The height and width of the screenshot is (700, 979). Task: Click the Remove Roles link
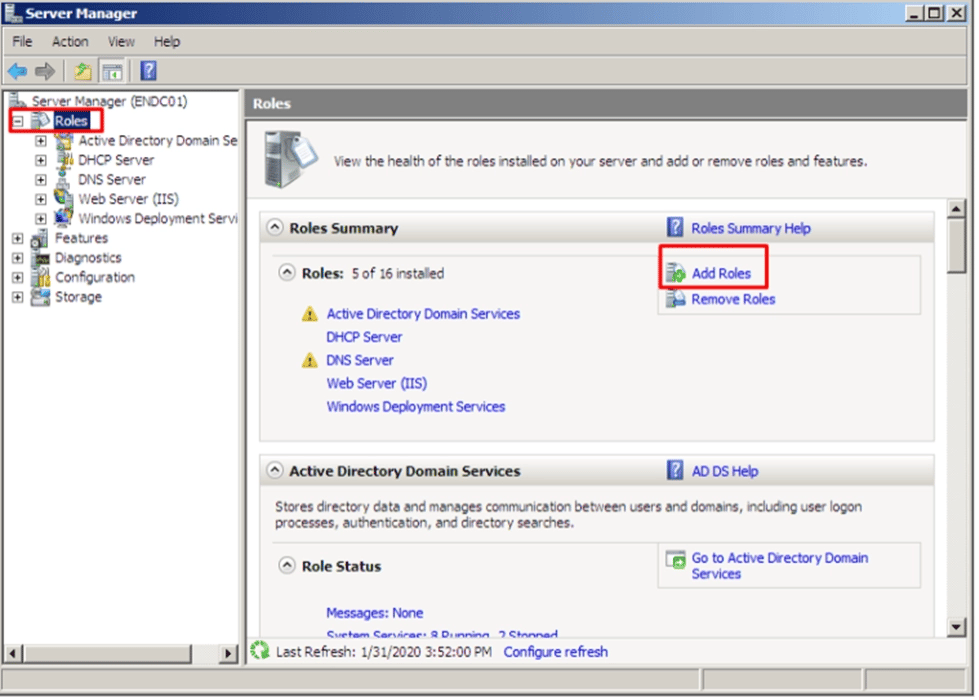tap(733, 299)
